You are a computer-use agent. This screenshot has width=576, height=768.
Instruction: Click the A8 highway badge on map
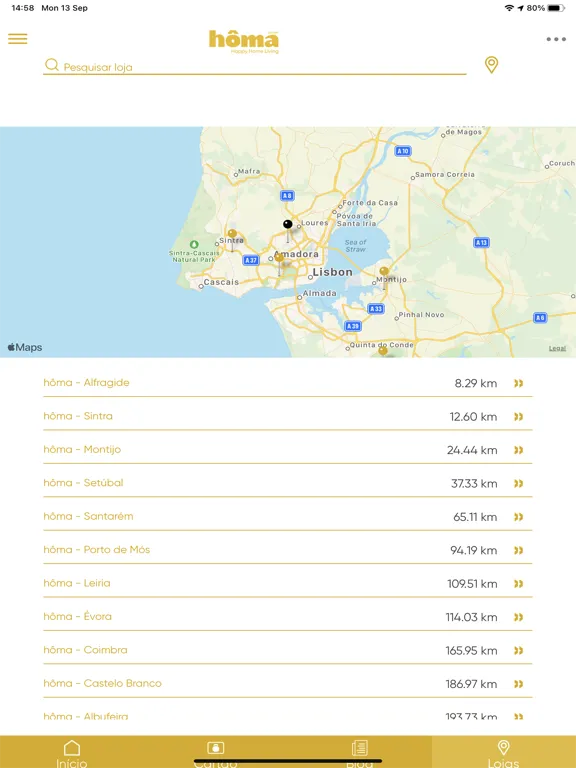click(x=287, y=195)
